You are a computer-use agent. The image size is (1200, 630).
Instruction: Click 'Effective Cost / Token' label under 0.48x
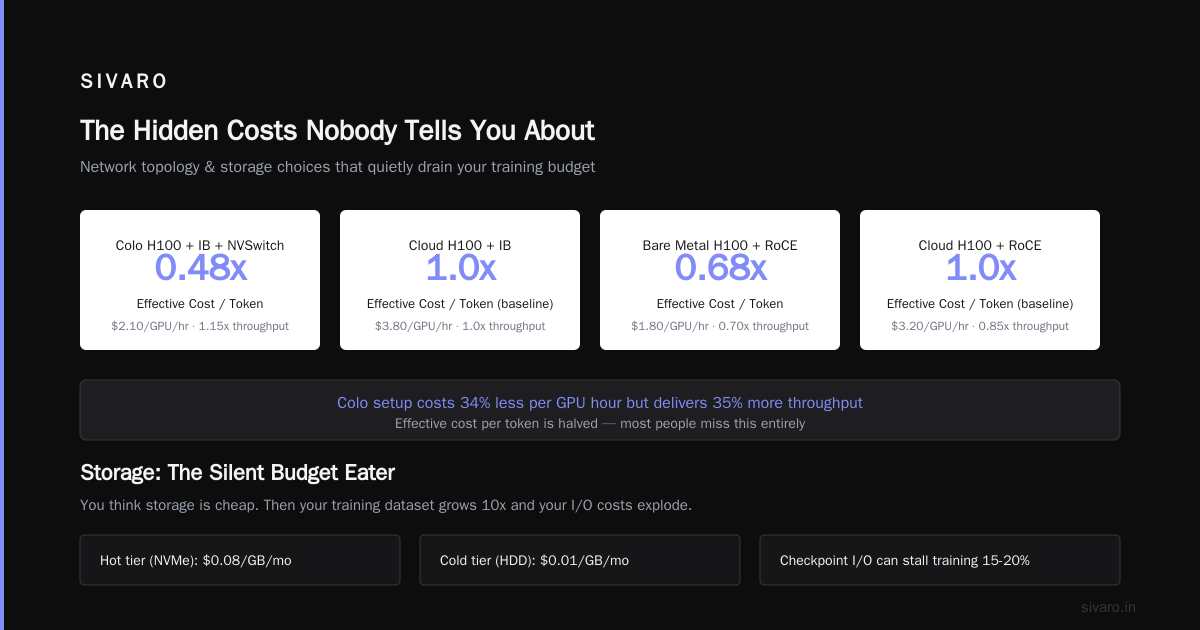point(200,304)
